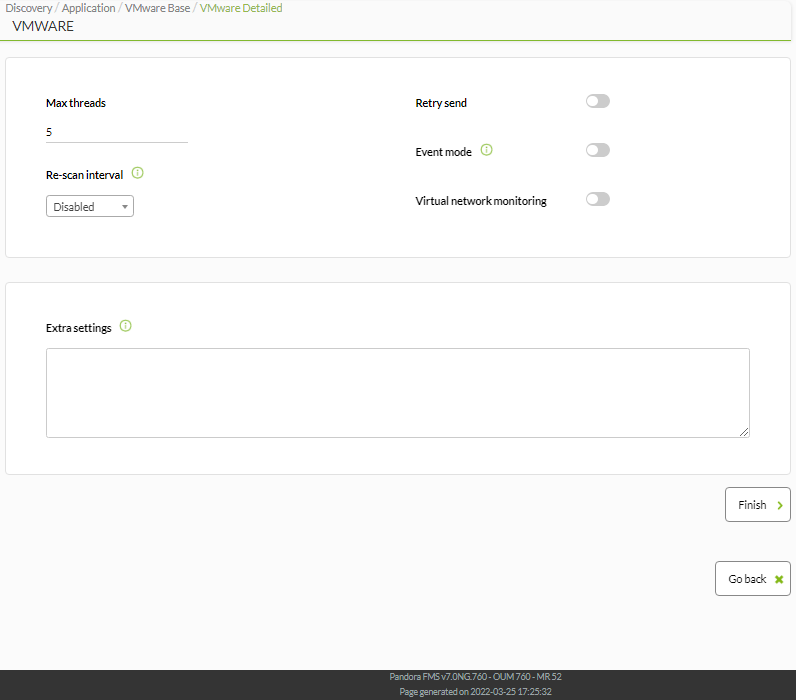Screen dimensions: 800x700
Task: Click the green X in Go back button
Action: point(779,579)
